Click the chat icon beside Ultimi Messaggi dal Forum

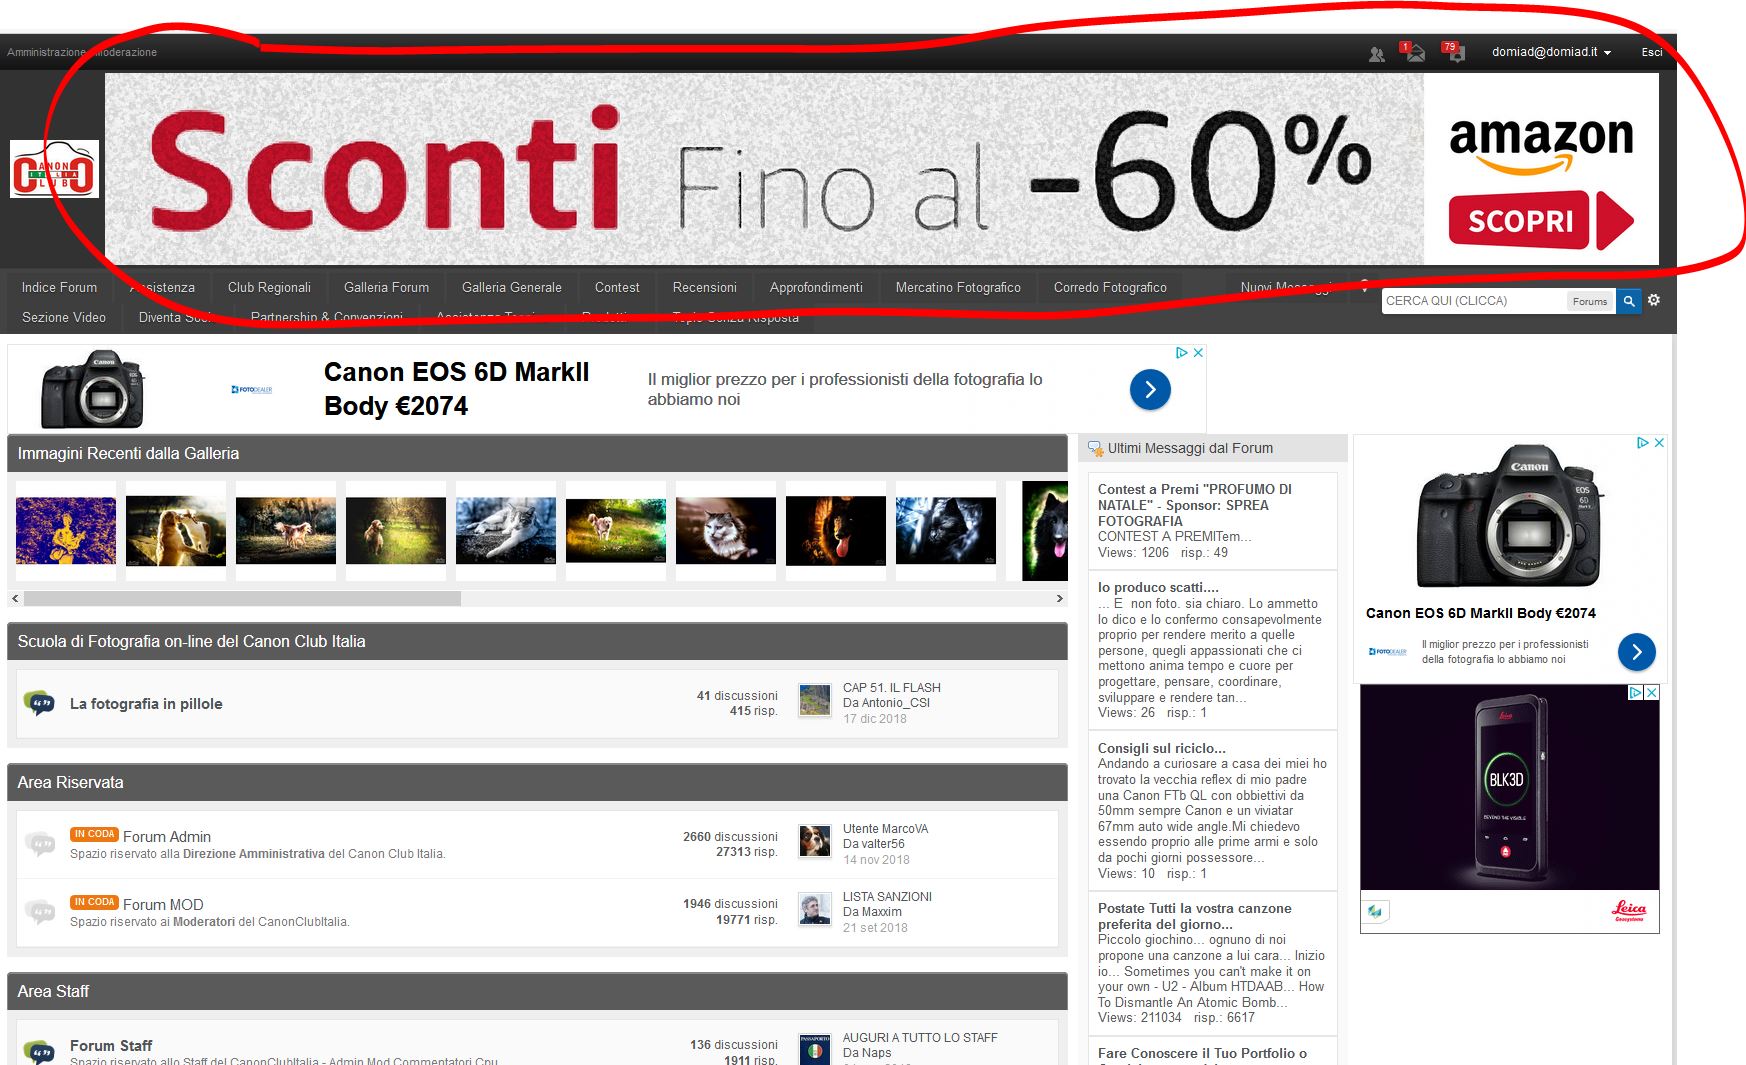tap(1096, 449)
